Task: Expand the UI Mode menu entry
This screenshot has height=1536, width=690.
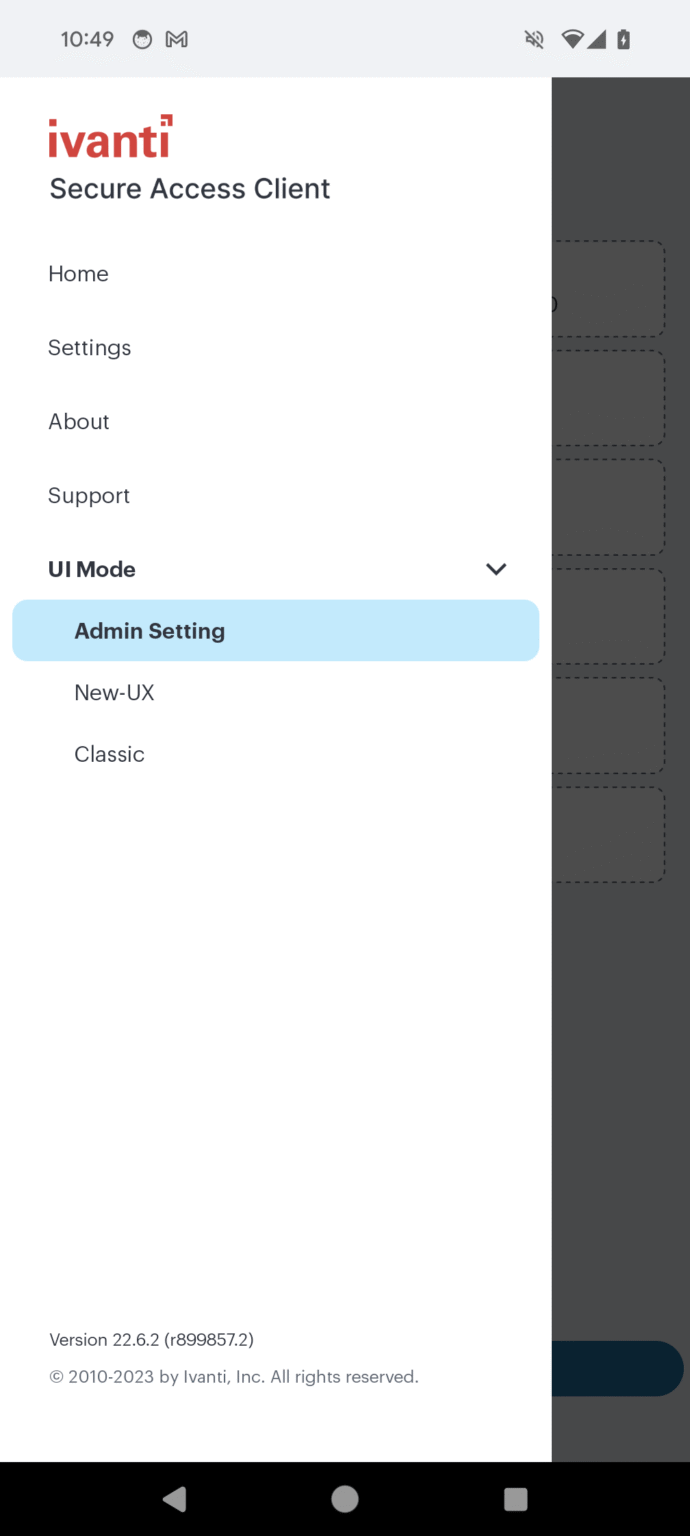Action: click(91, 569)
